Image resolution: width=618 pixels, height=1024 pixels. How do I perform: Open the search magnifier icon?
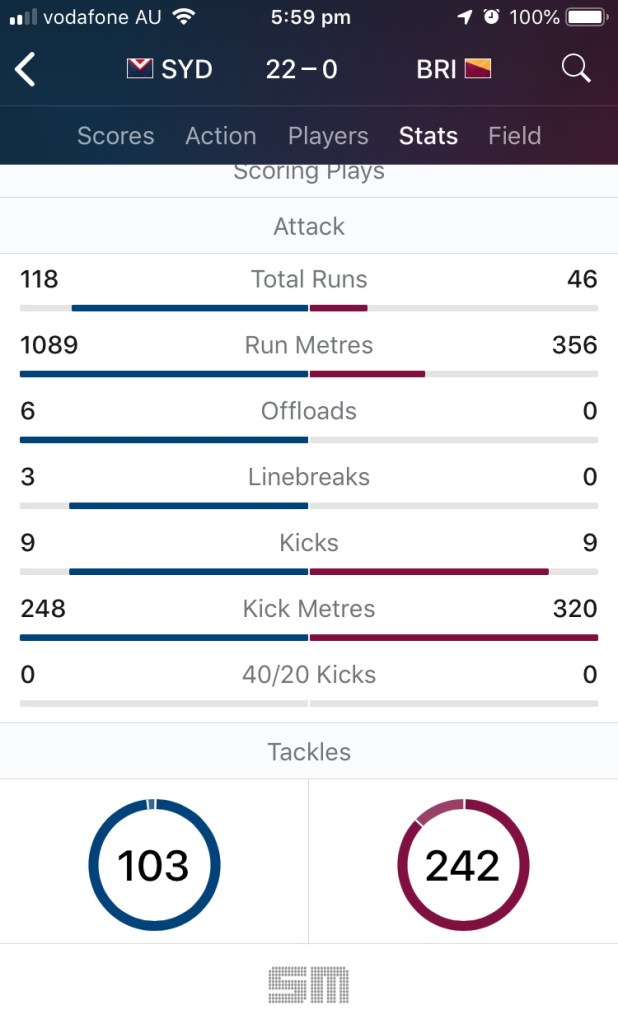[x=576, y=69]
